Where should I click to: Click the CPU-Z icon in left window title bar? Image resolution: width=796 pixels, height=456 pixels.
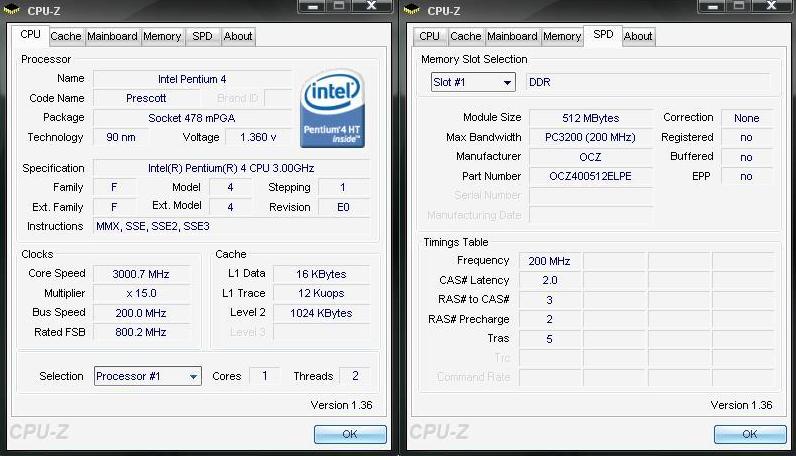[11, 9]
